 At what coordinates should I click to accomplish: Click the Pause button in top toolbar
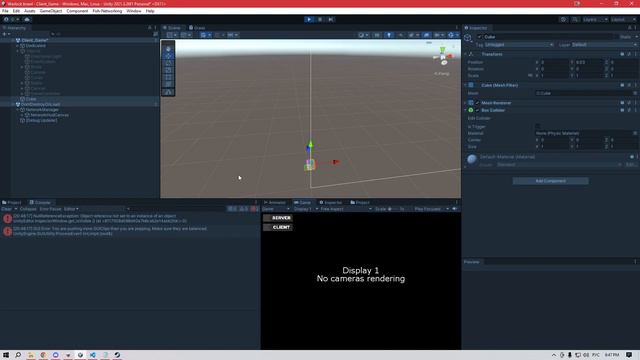[320, 19]
